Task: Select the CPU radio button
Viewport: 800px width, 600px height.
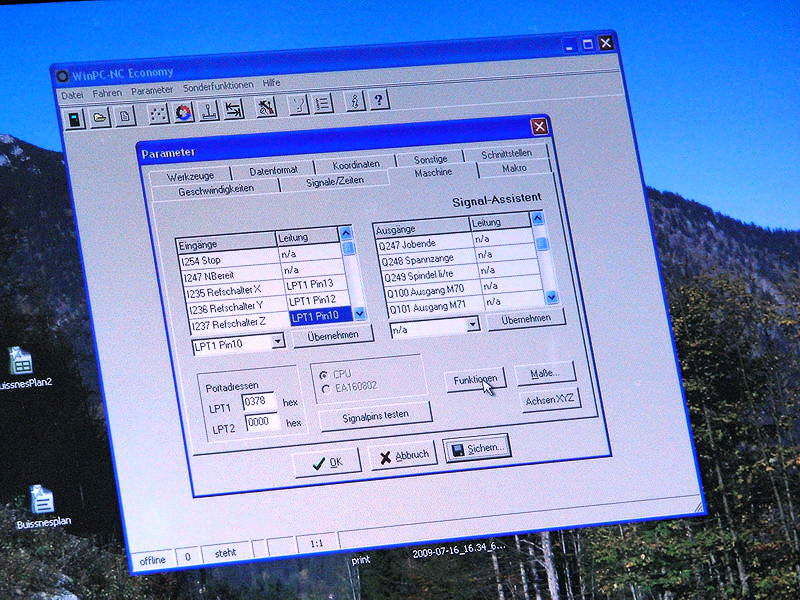Action: coord(323,375)
